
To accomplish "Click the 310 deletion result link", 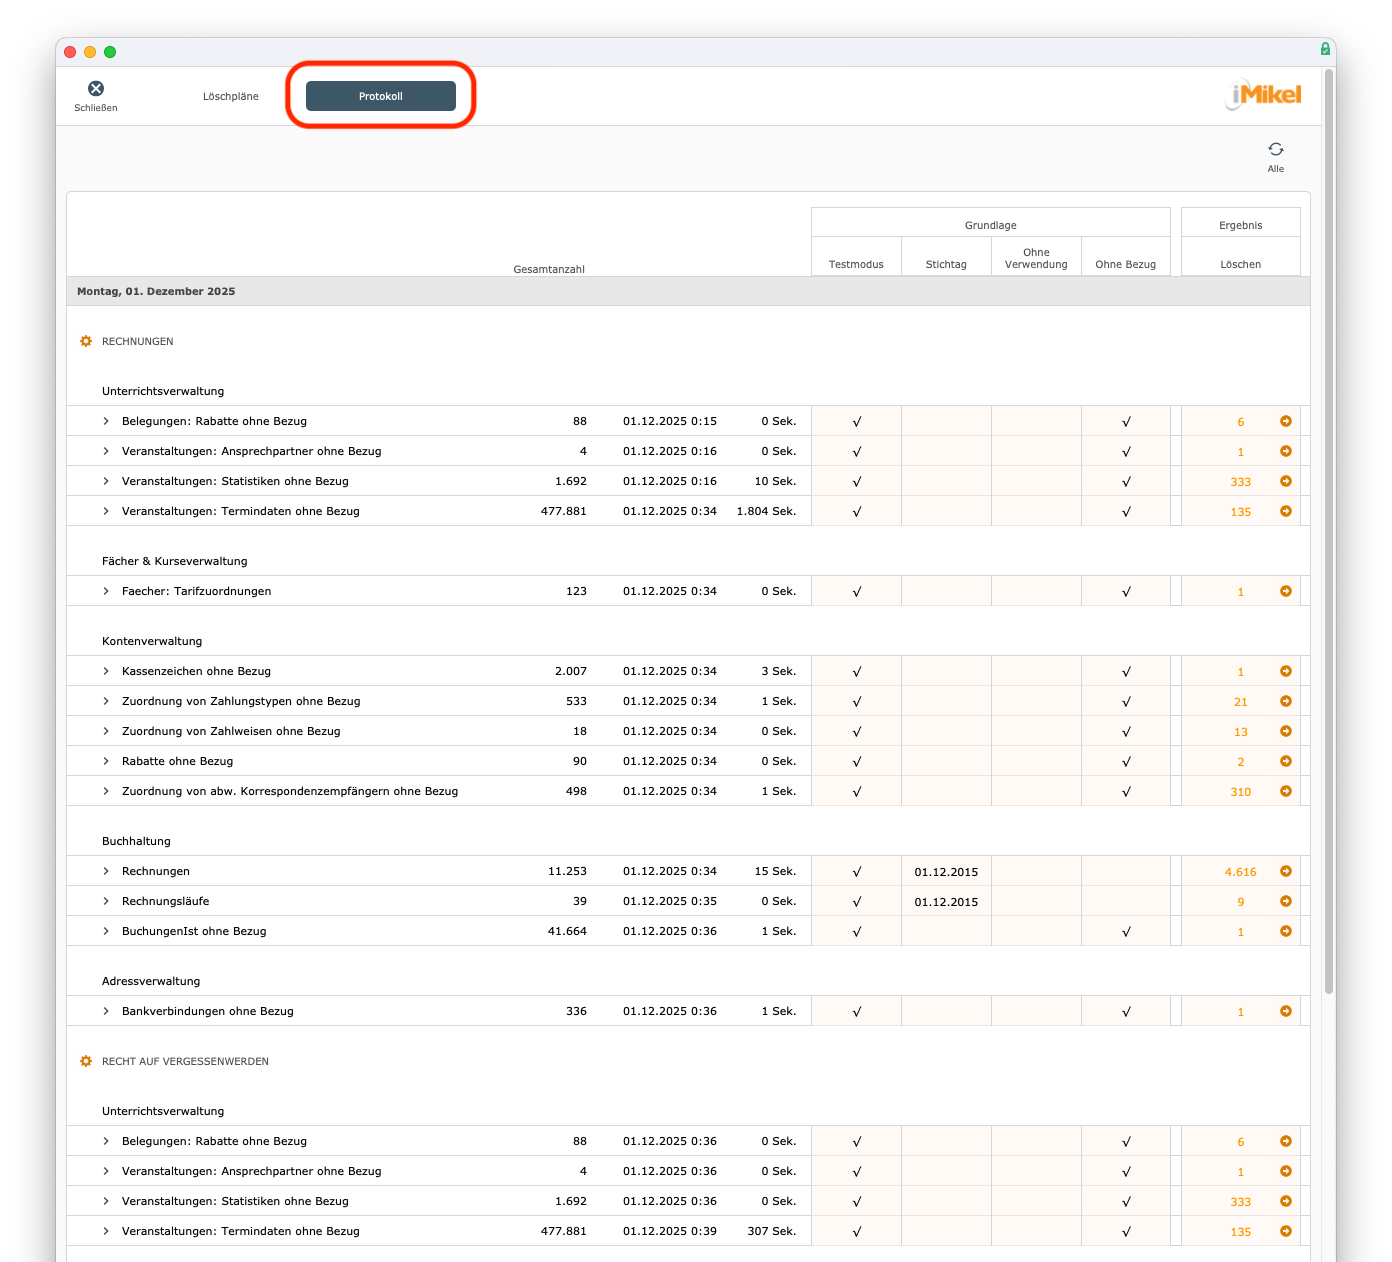I will [1240, 792].
